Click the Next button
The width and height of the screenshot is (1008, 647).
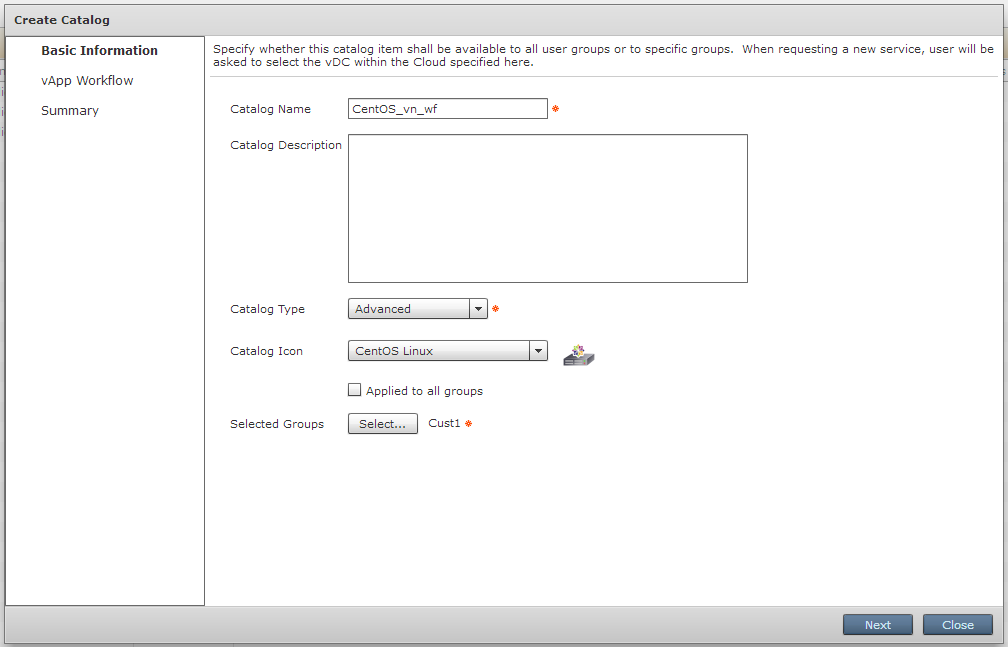point(877,624)
